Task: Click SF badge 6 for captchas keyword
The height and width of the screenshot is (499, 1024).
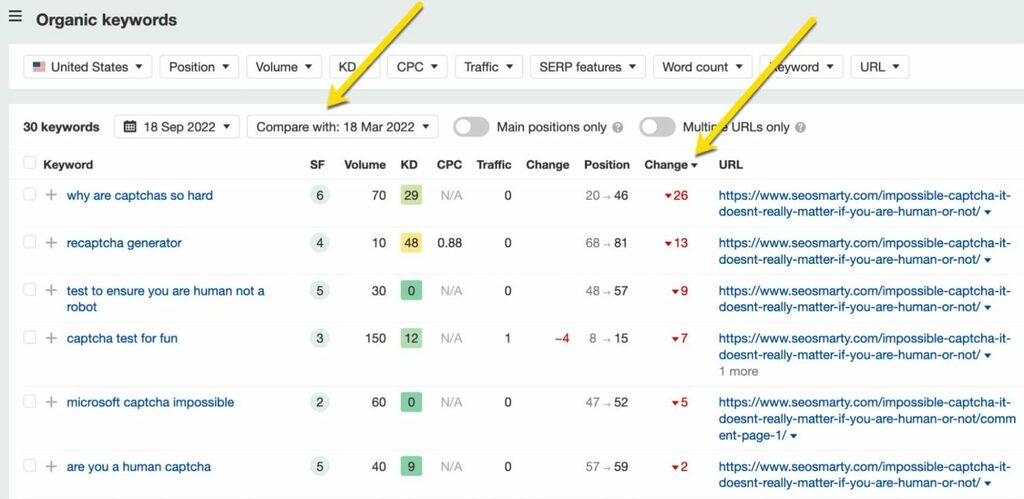Action: point(320,196)
